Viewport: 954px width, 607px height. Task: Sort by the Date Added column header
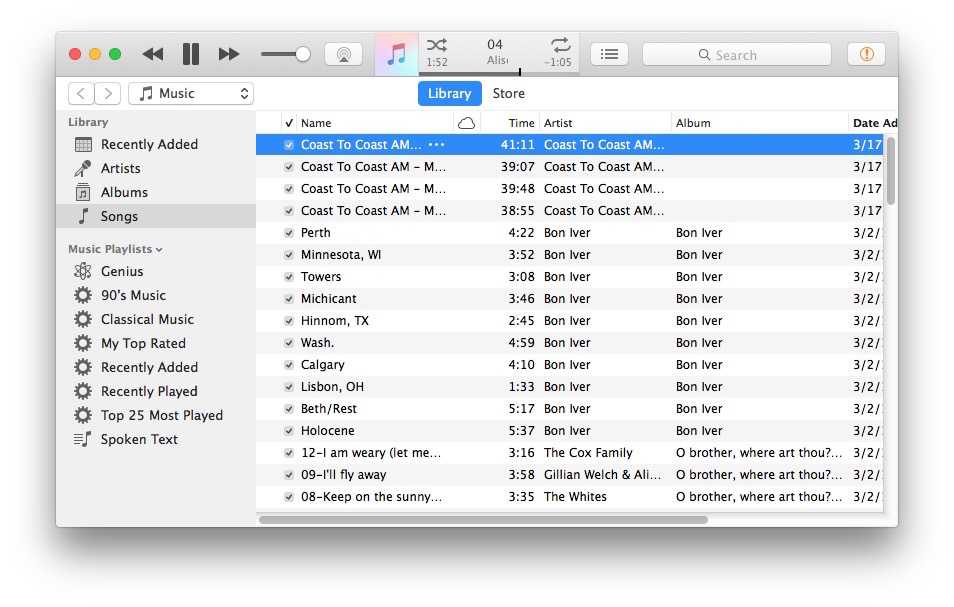[872, 123]
